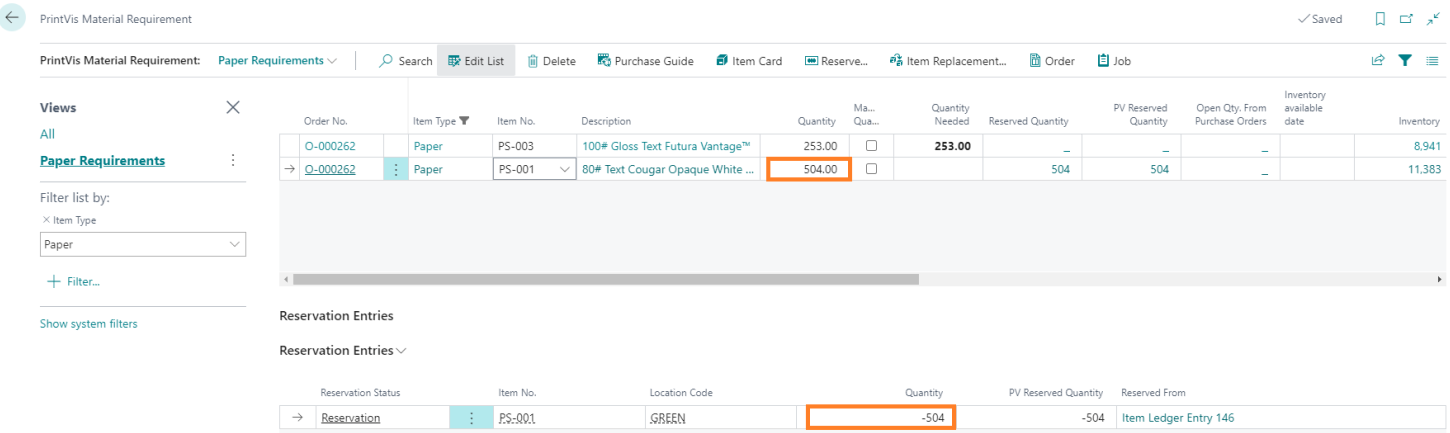
Task: Select the All view
Action: point(47,134)
